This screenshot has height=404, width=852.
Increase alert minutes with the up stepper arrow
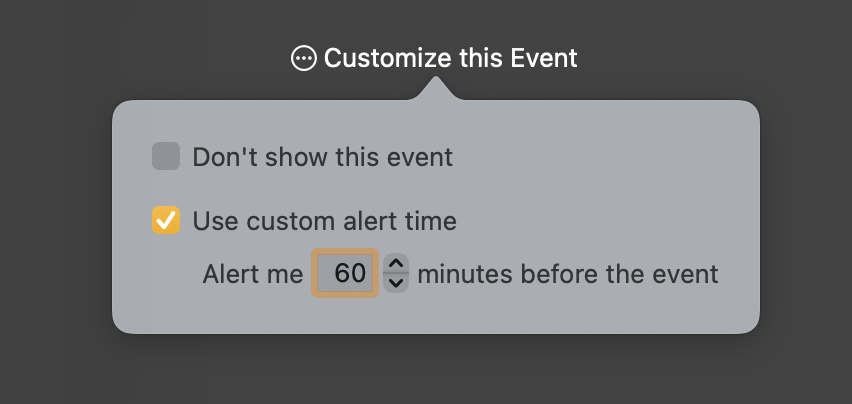pyautogui.click(x=396, y=263)
